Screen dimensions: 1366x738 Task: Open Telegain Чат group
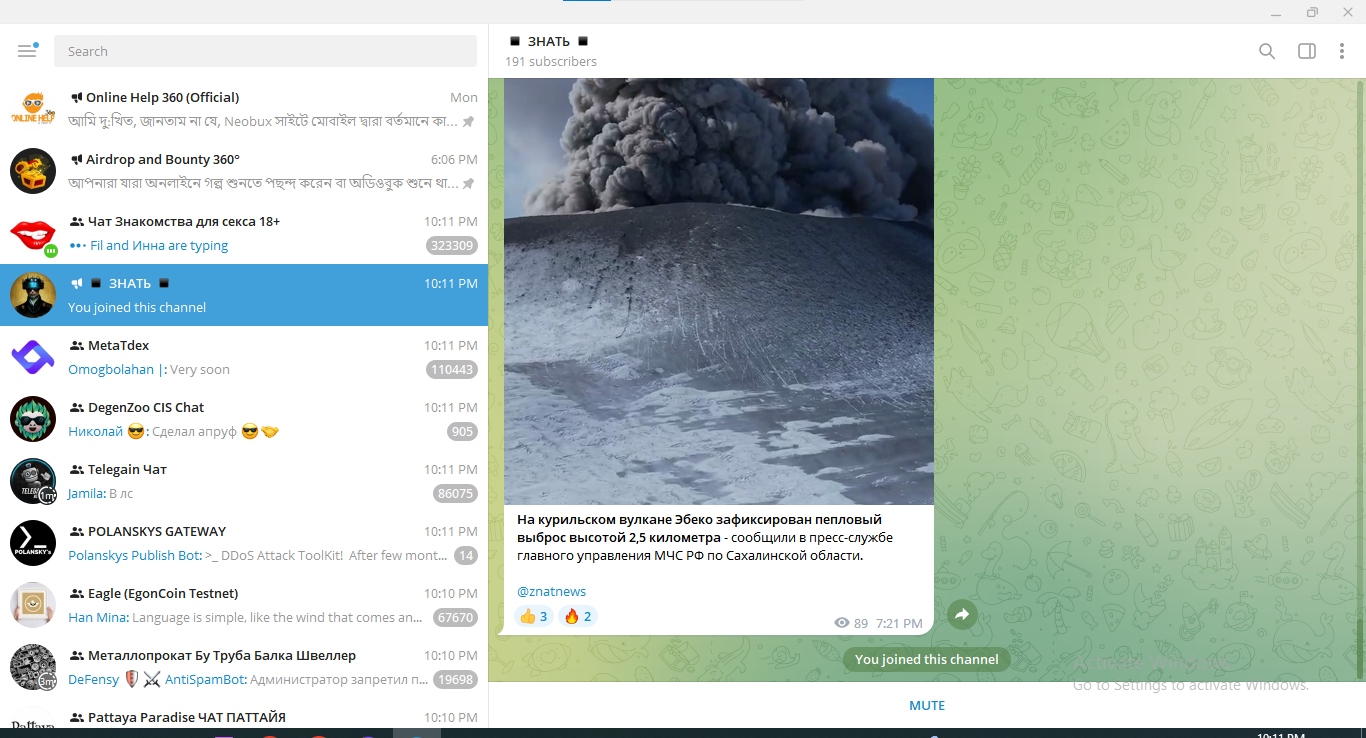click(x=244, y=481)
